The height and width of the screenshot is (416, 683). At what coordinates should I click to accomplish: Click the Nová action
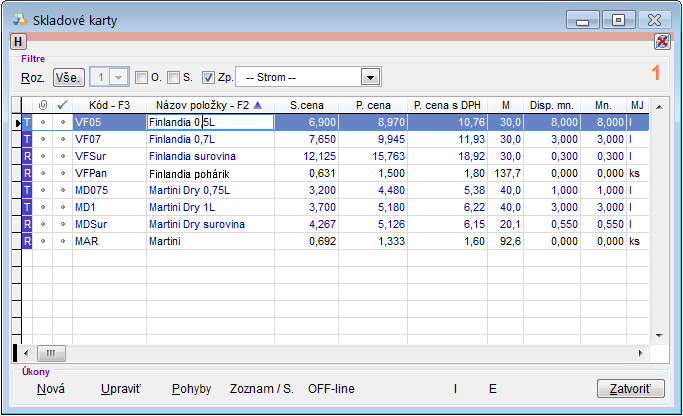50,388
